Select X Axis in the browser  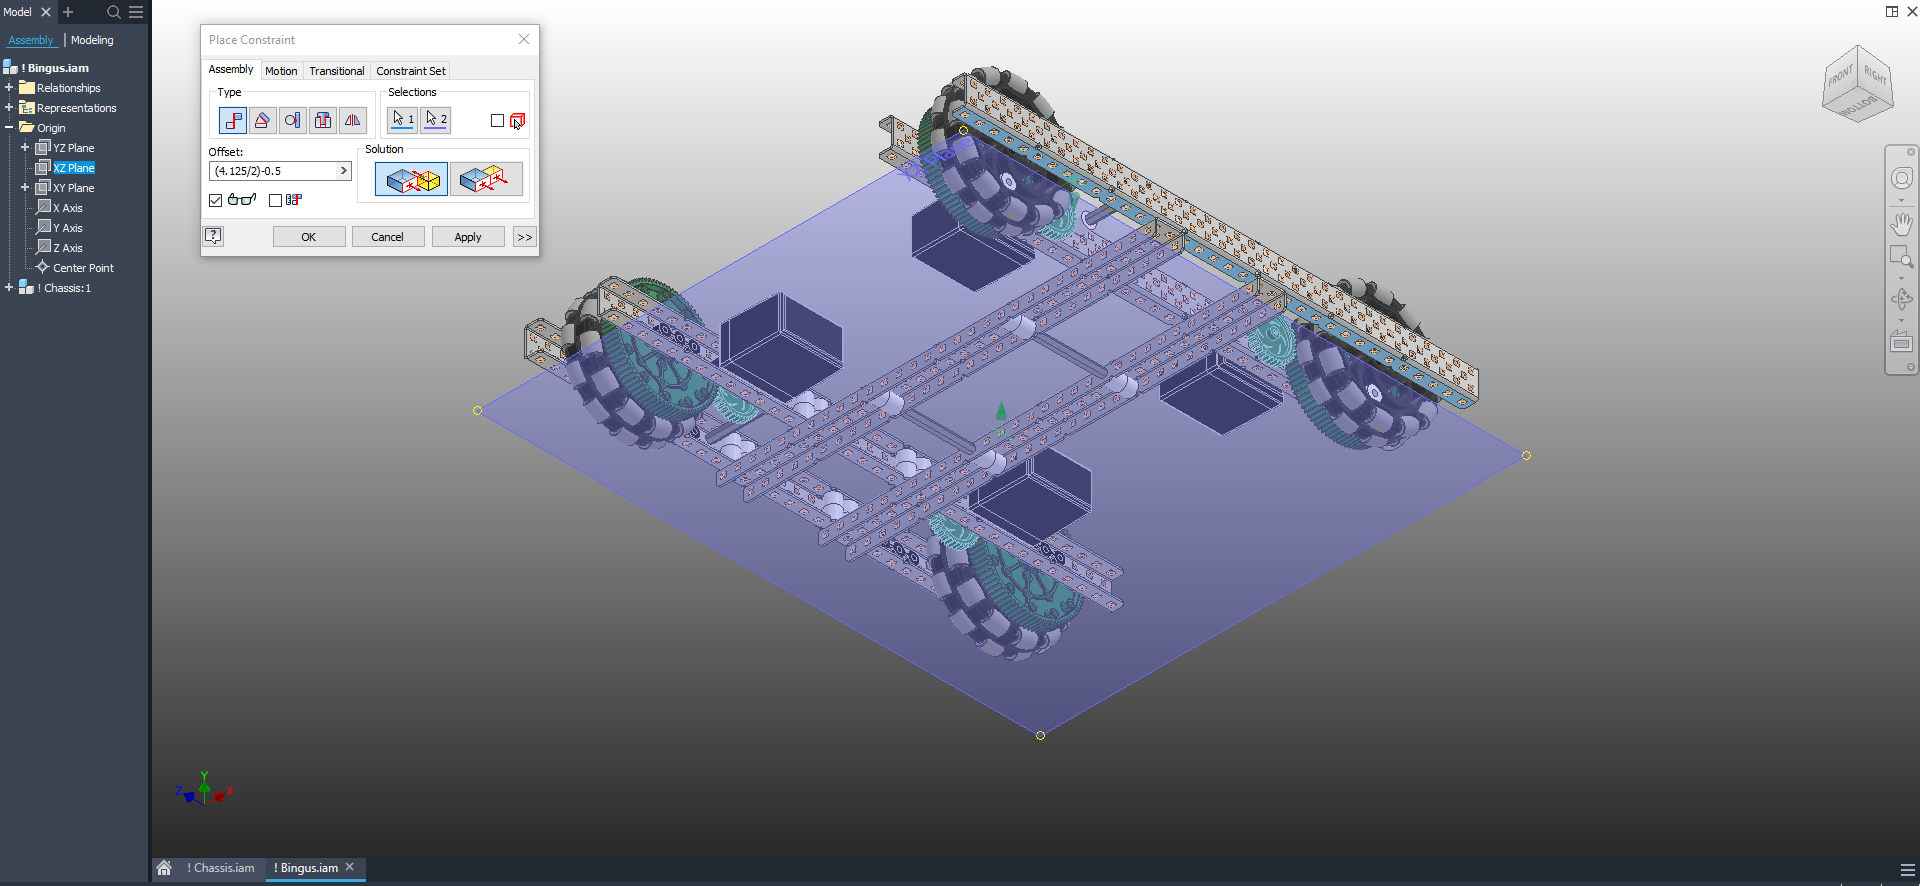tap(68, 208)
